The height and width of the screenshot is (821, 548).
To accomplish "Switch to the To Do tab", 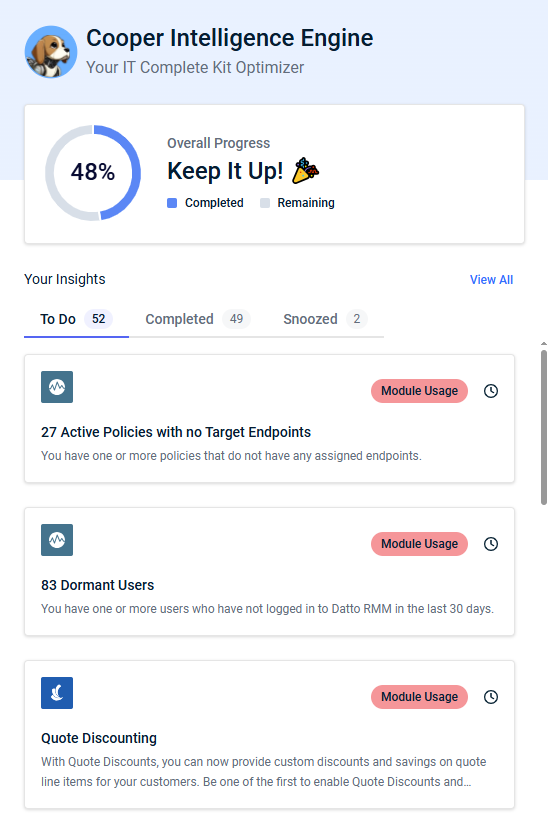I will (x=76, y=319).
